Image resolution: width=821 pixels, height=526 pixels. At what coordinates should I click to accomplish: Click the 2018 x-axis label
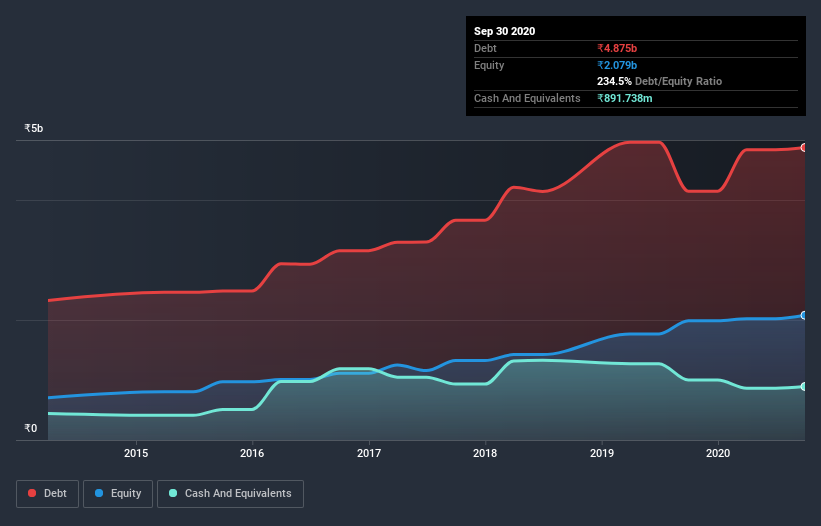coord(485,453)
